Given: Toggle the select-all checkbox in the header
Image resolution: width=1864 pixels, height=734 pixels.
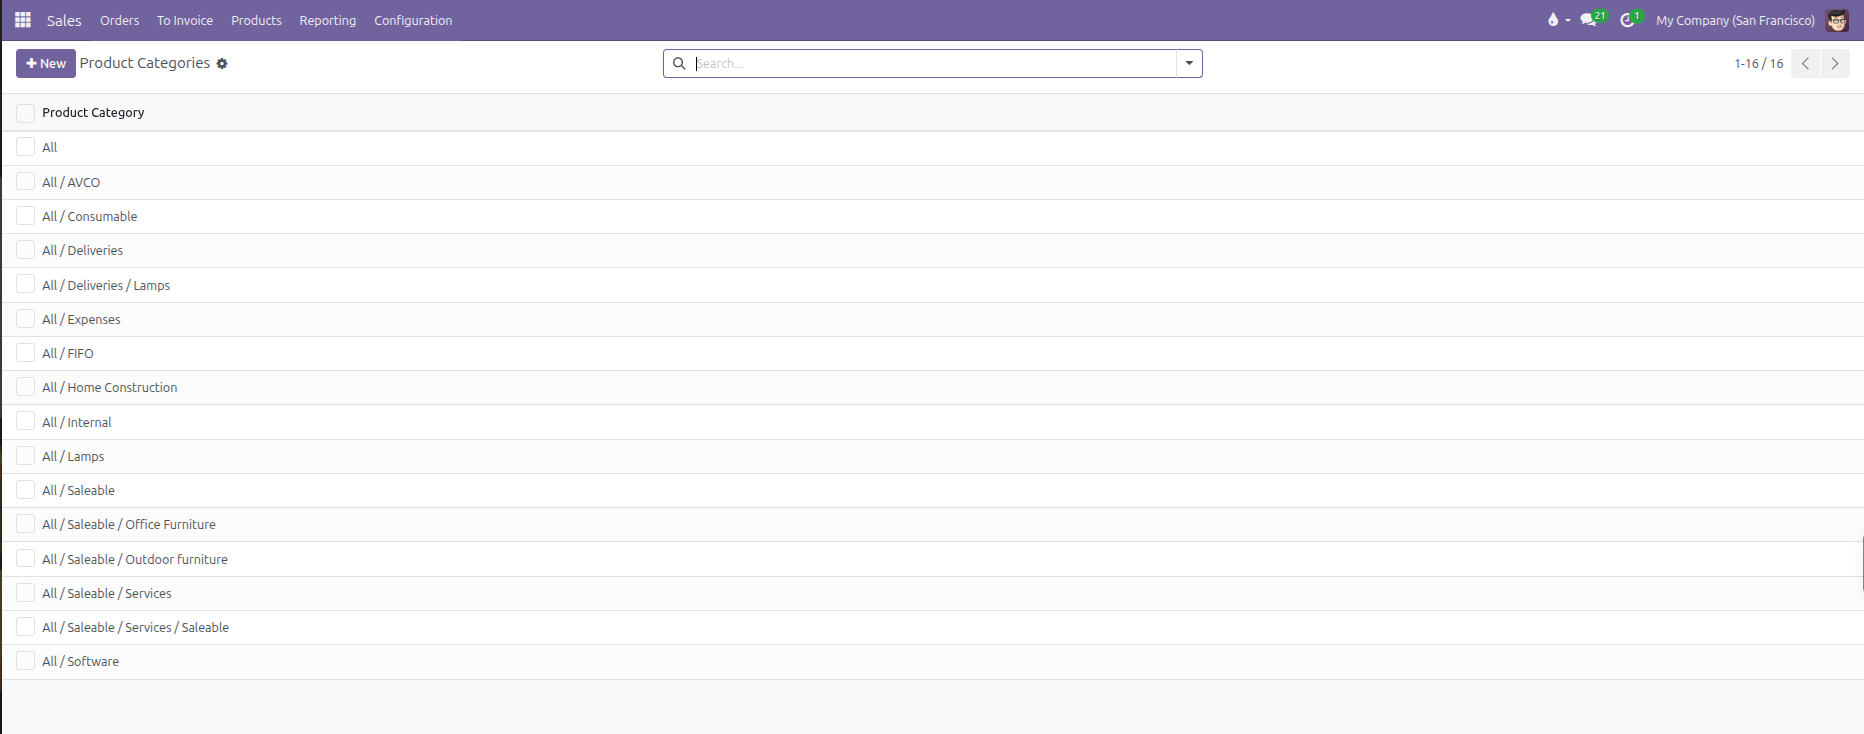Looking at the screenshot, I should [26, 113].
